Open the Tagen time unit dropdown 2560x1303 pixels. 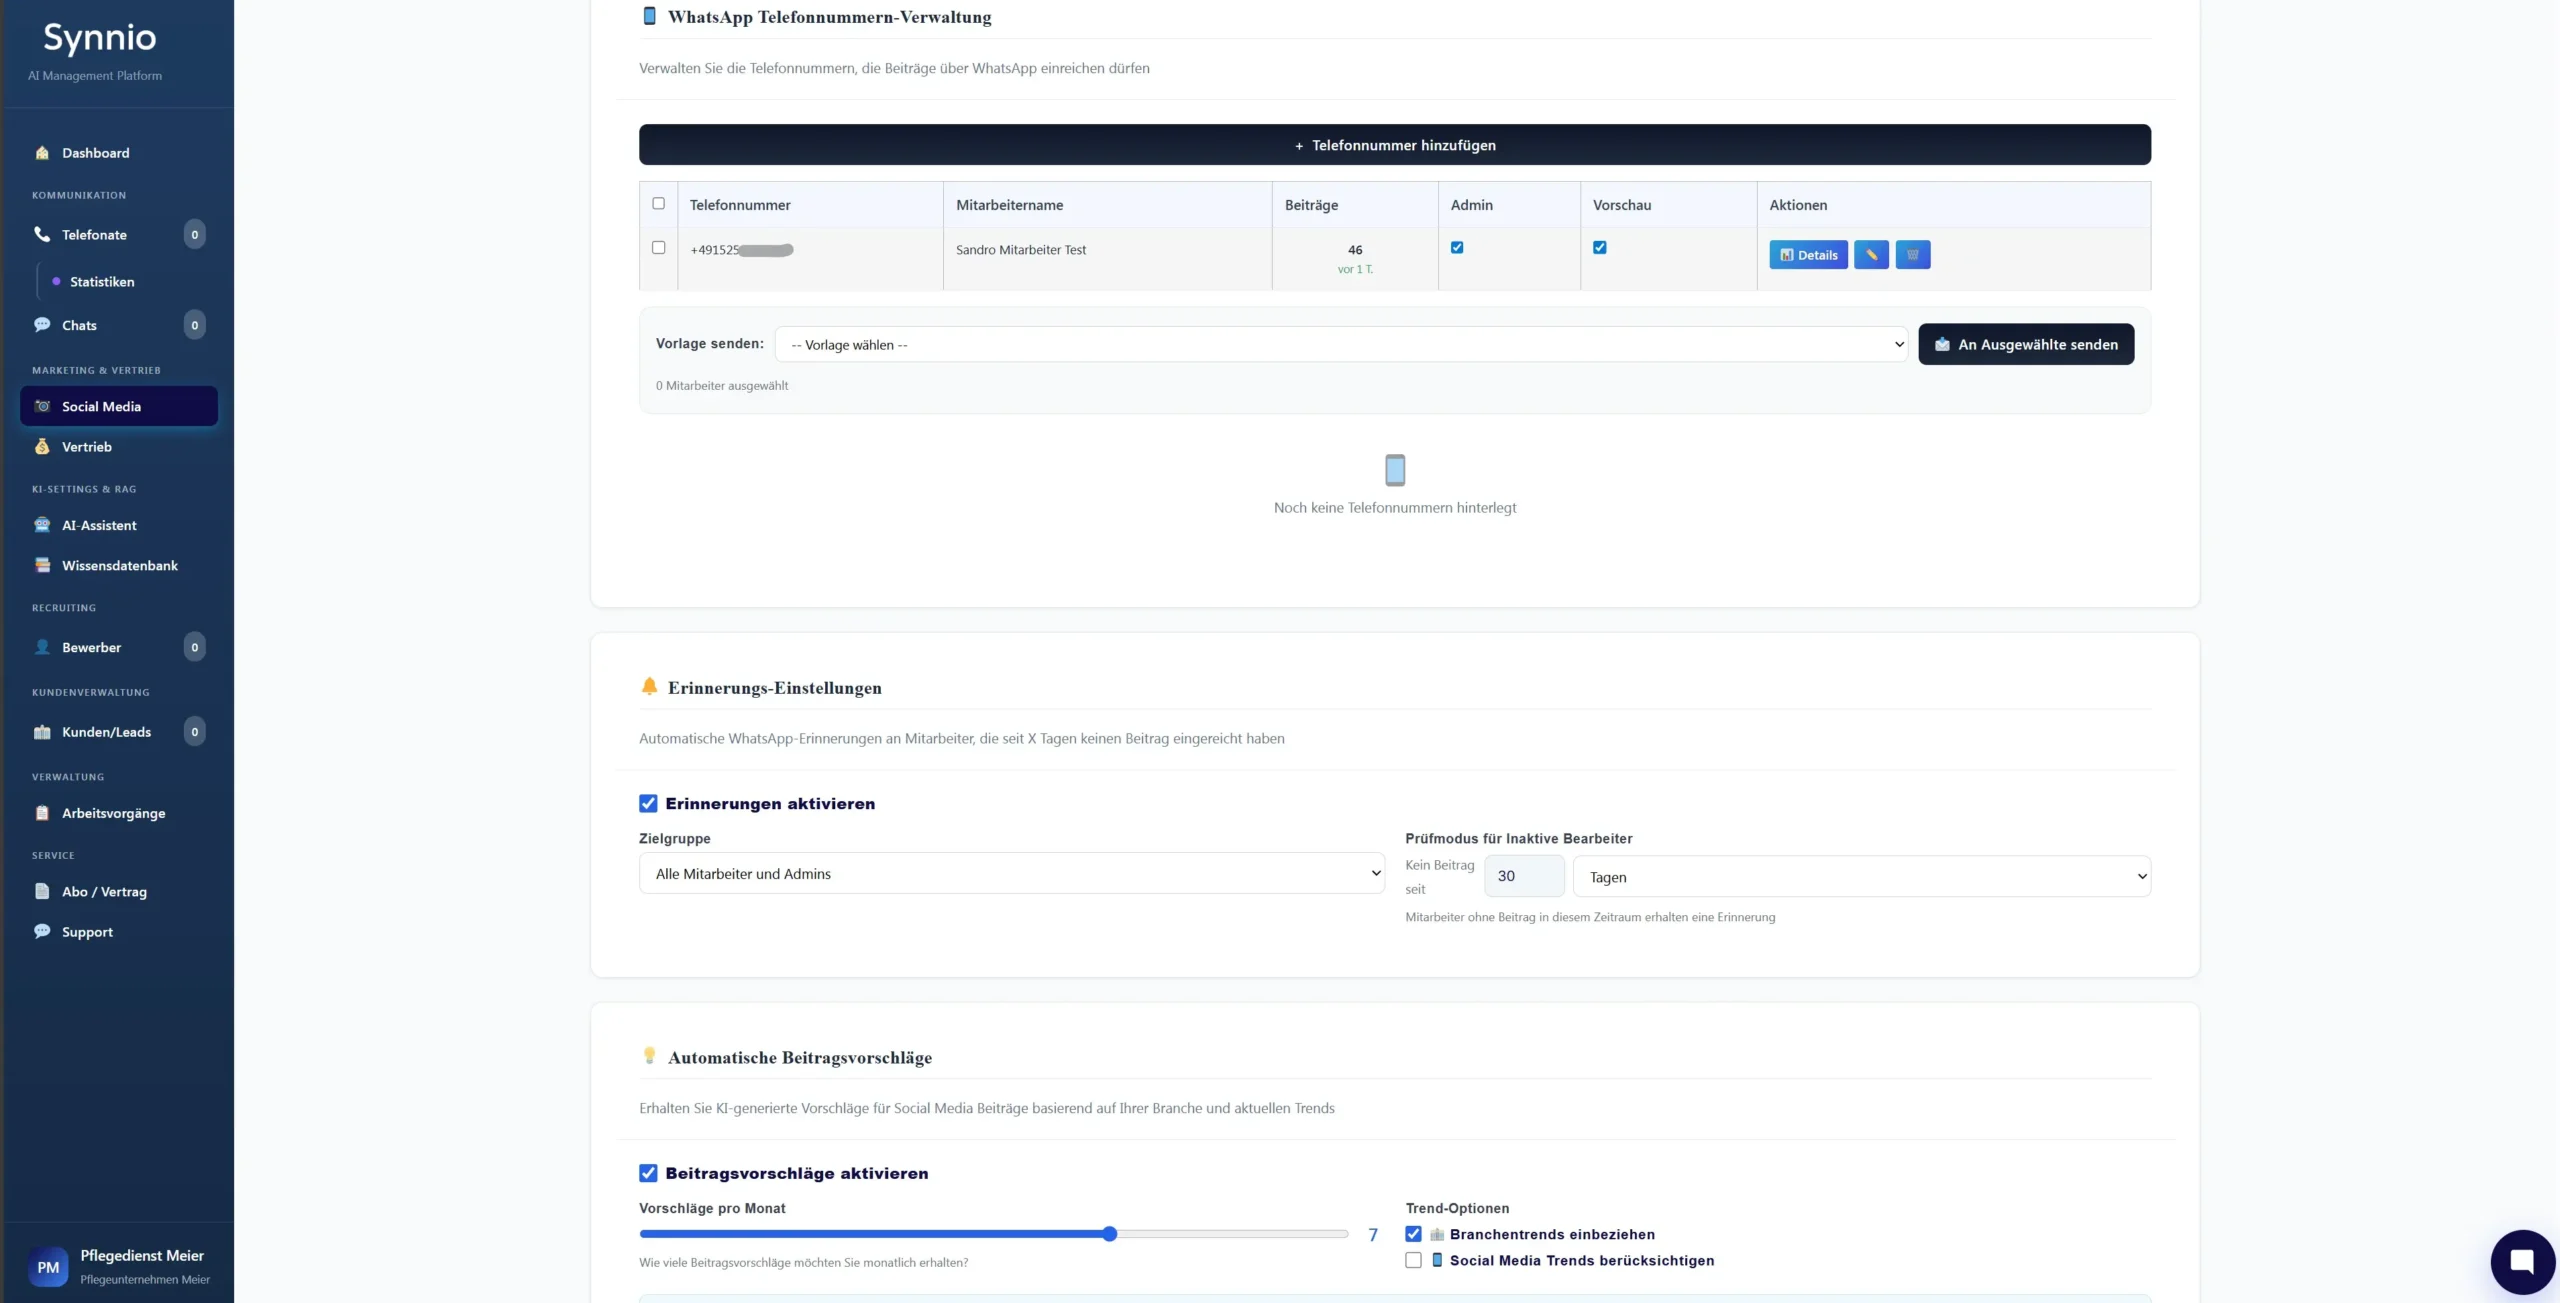click(1861, 877)
